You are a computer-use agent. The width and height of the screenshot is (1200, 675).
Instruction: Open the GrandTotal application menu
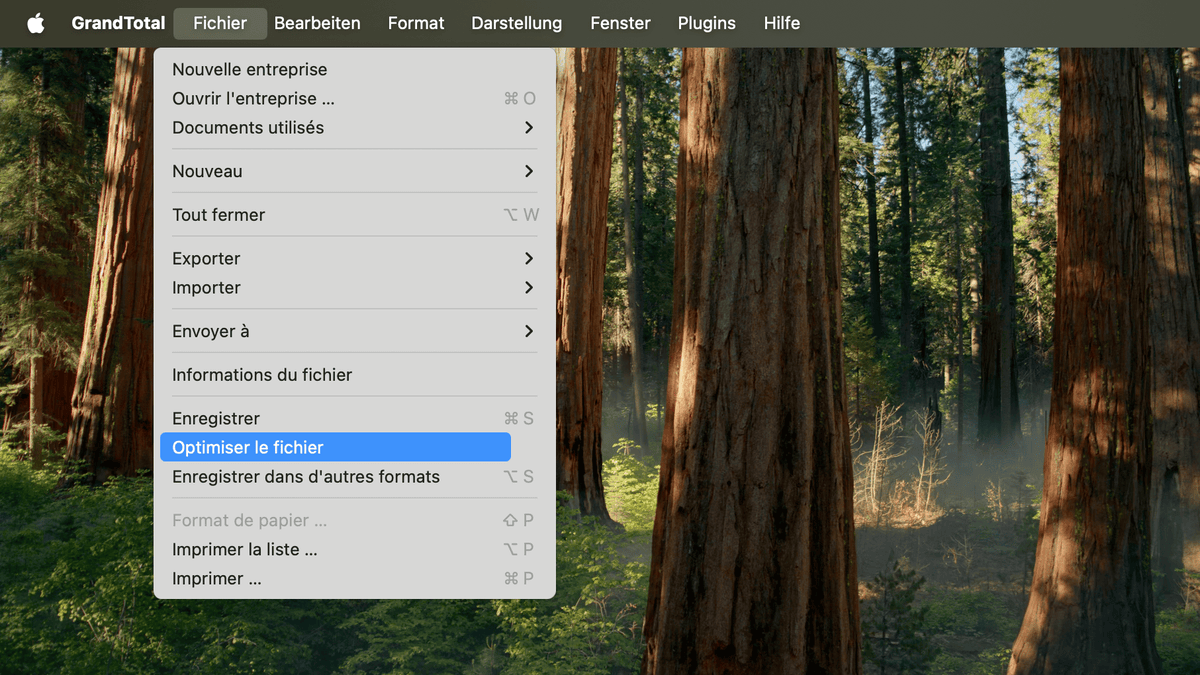(118, 22)
